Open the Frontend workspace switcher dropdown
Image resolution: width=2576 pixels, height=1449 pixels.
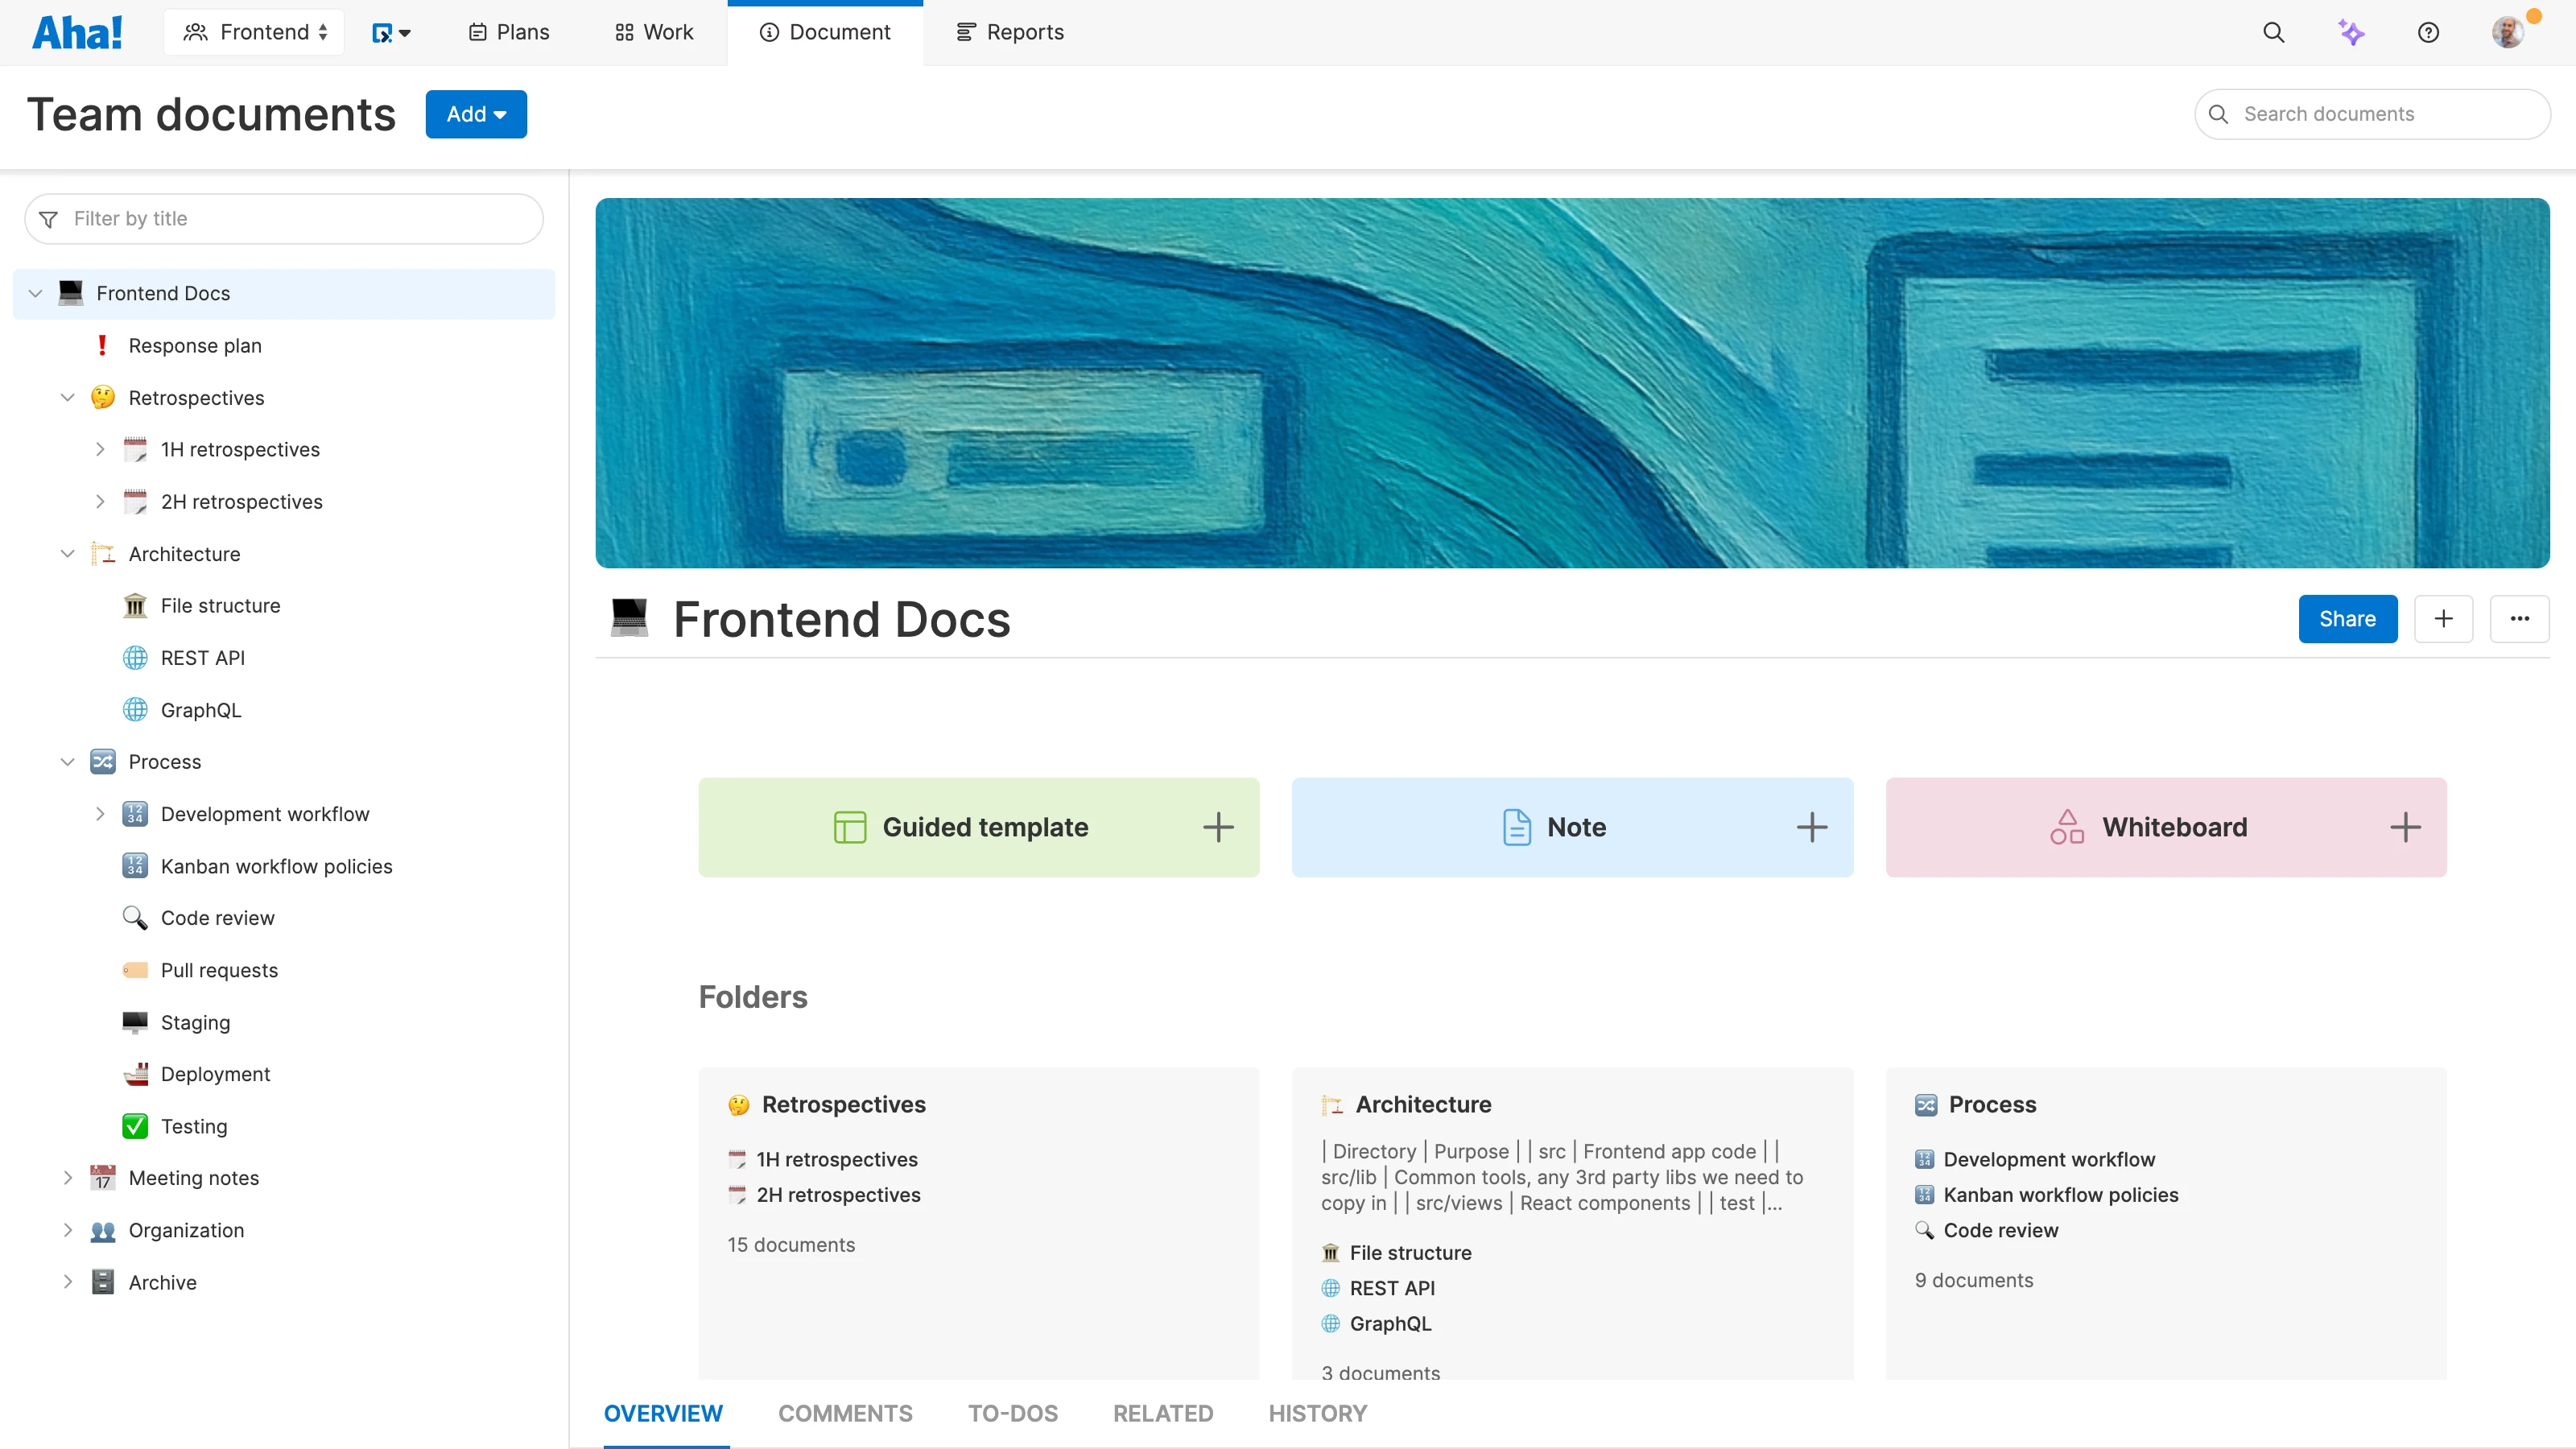tap(254, 31)
